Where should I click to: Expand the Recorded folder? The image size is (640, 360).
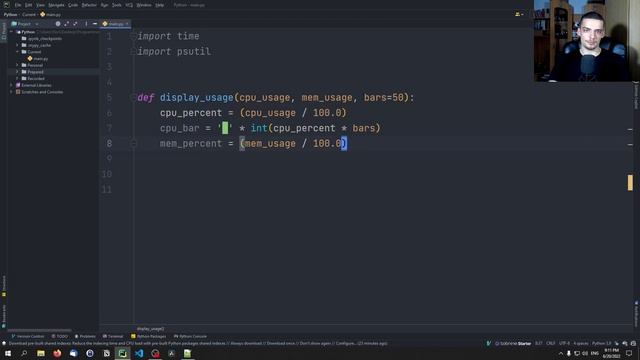pyautogui.click(x=18, y=78)
